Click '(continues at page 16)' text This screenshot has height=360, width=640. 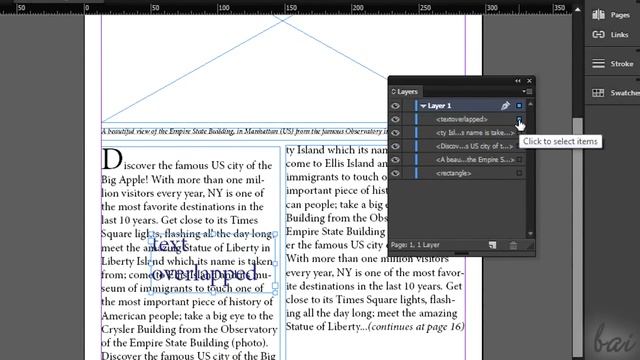[x=416, y=327]
